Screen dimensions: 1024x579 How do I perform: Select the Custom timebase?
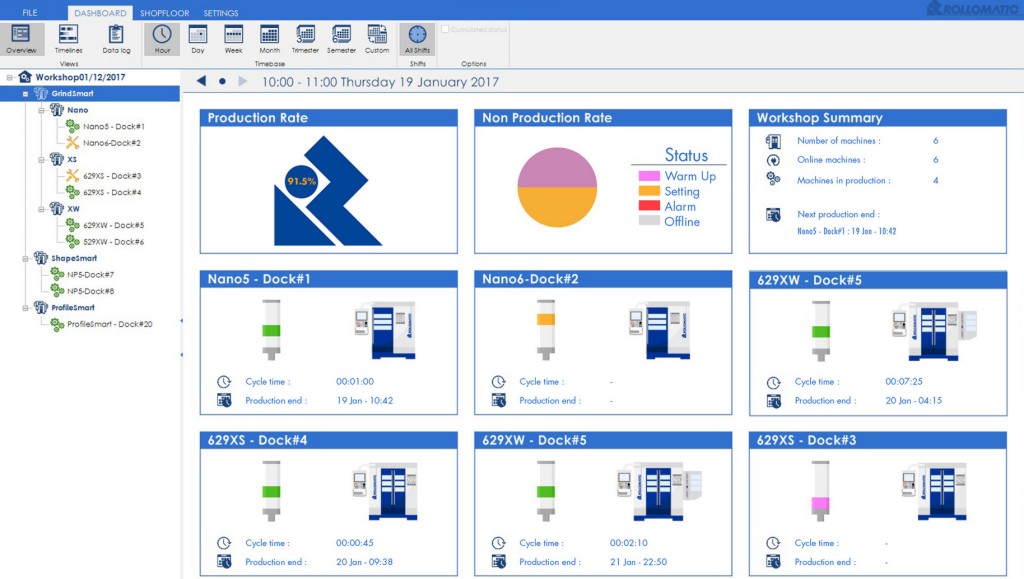(x=377, y=39)
